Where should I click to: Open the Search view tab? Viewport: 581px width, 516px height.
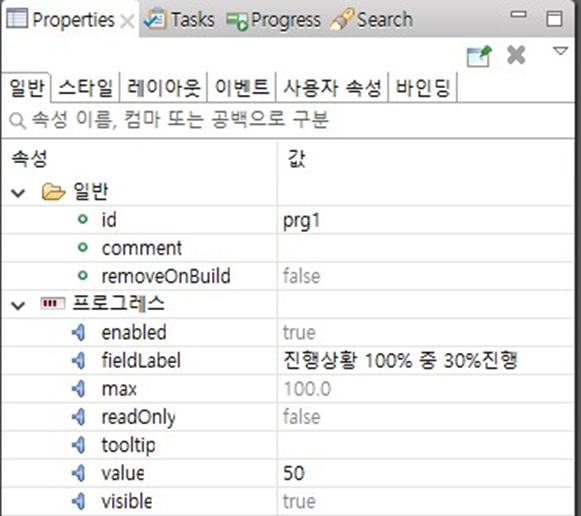[371, 19]
